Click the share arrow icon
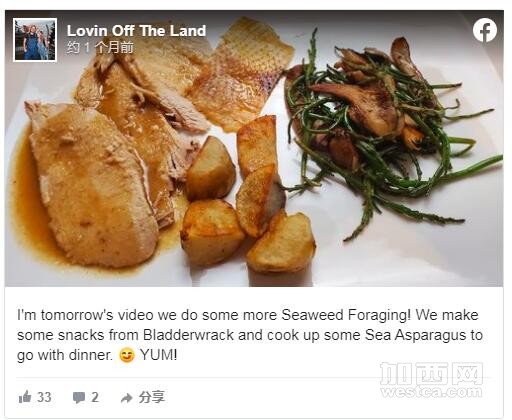Screen dimensions: 512x420 coord(126,398)
